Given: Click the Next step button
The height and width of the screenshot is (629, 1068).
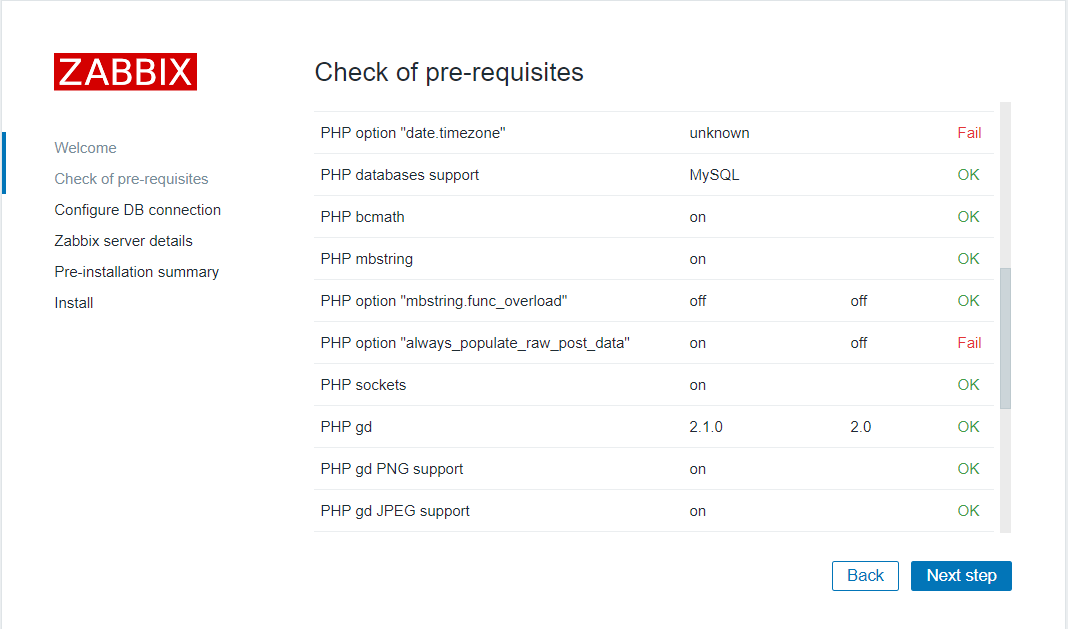Looking at the screenshot, I should click(x=960, y=576).
